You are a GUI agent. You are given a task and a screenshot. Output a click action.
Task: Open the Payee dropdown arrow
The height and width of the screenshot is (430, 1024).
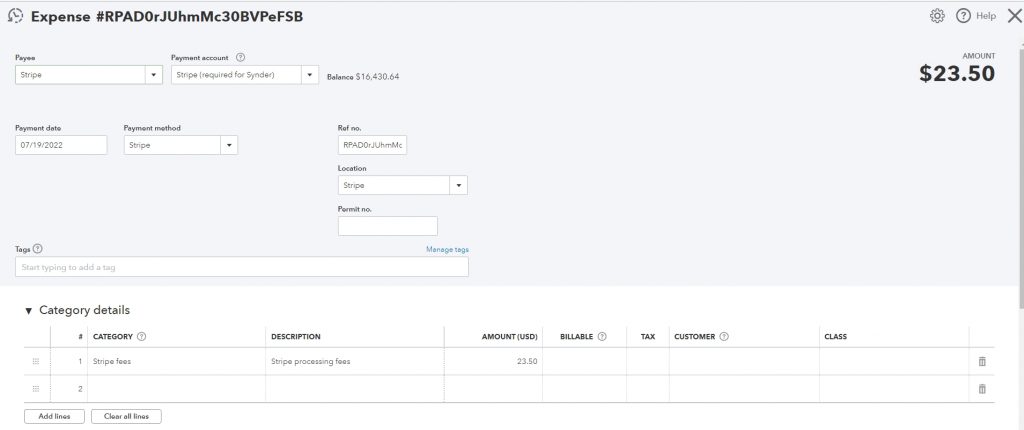click(153, 75)
